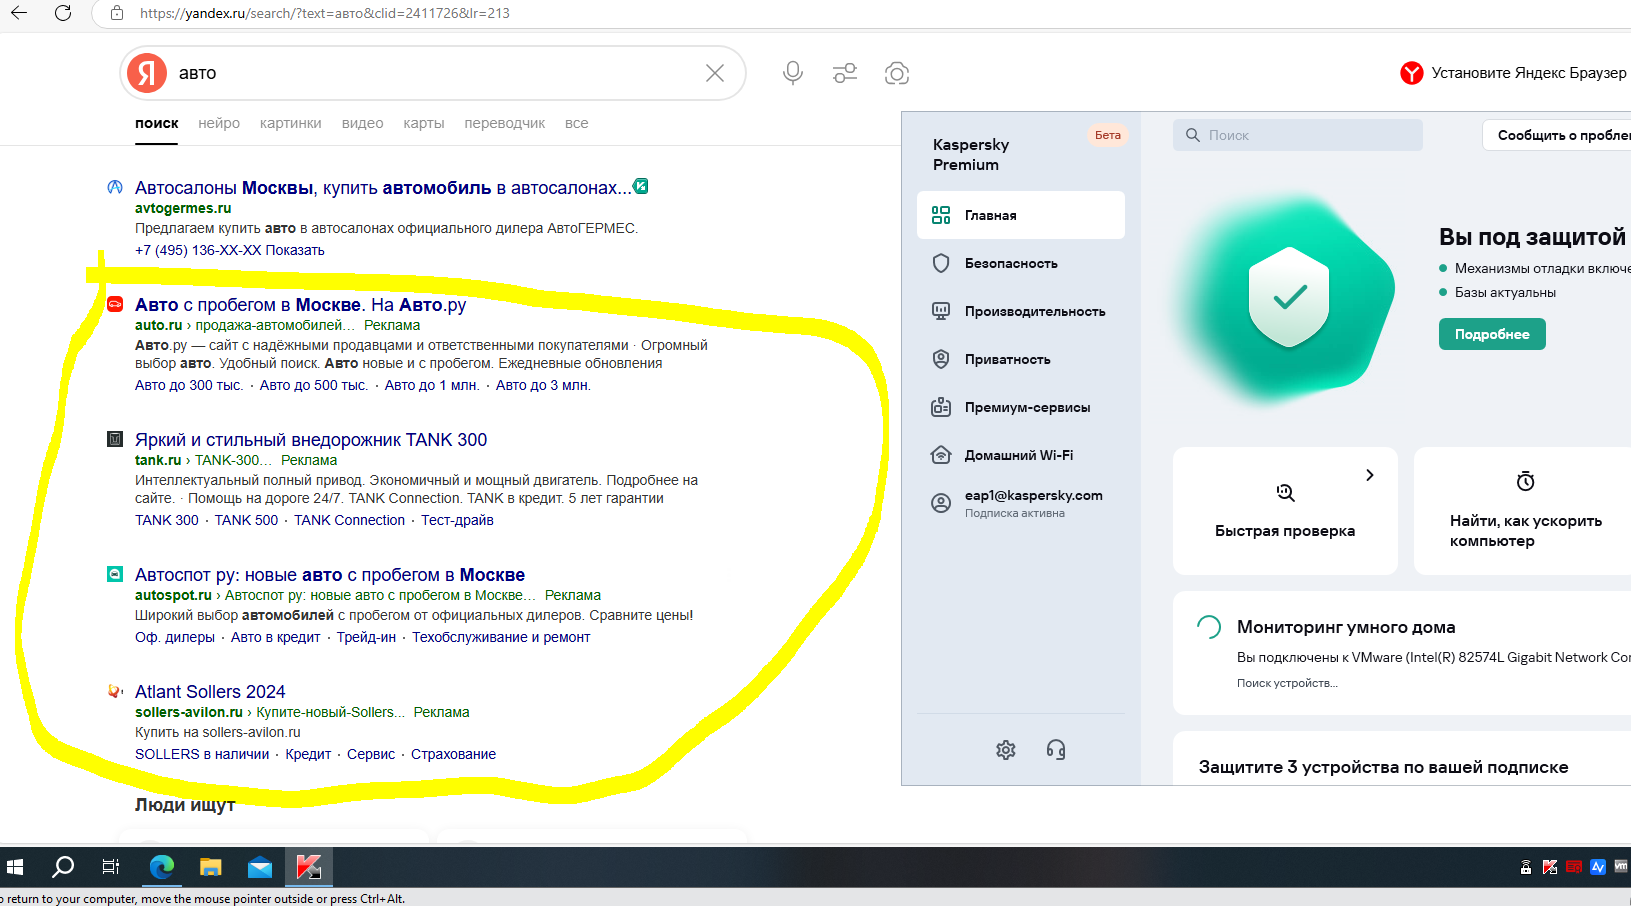Switch to the переводчик tab
Screen dimensions: 1631x906
[504, 123]
